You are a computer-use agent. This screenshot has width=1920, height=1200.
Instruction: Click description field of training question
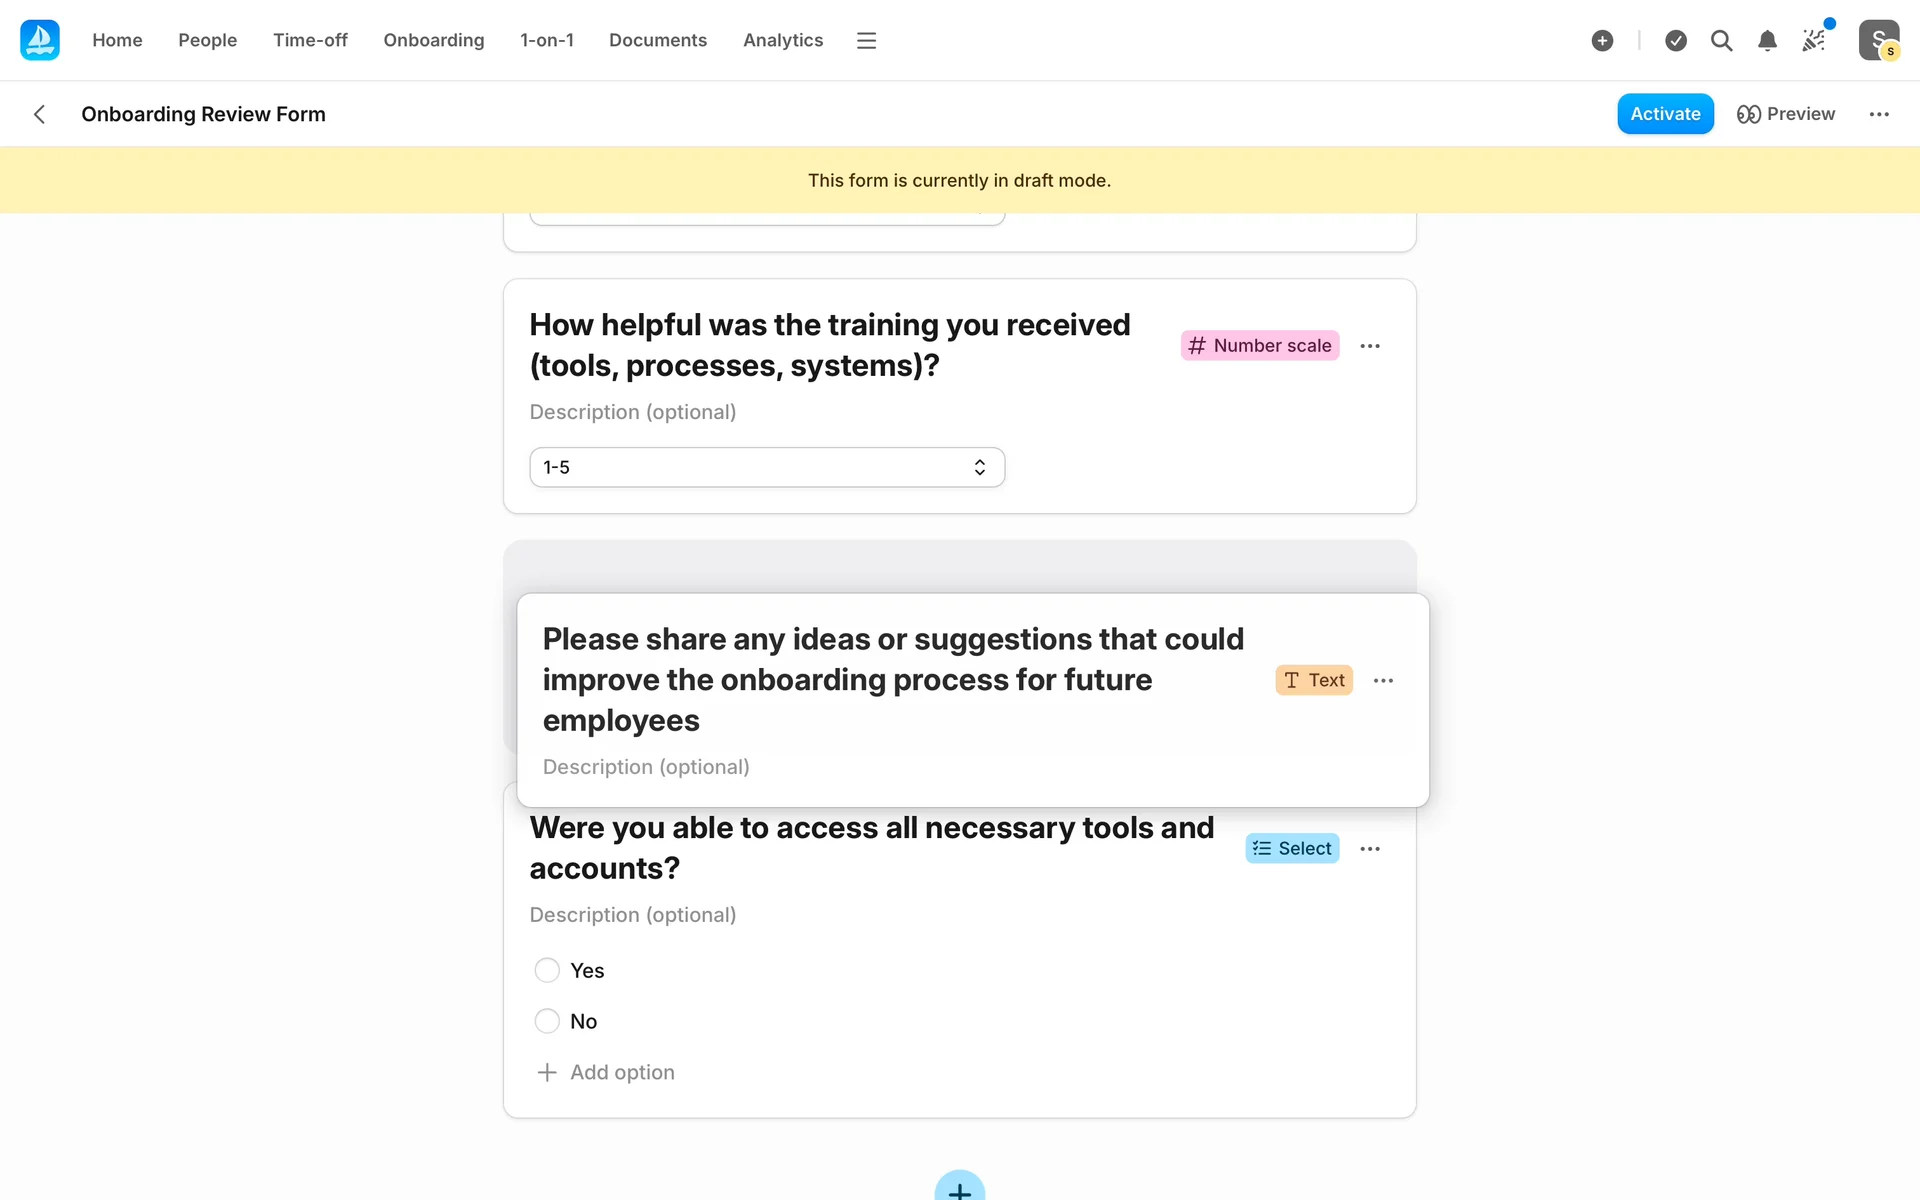(x=633, y=412)
